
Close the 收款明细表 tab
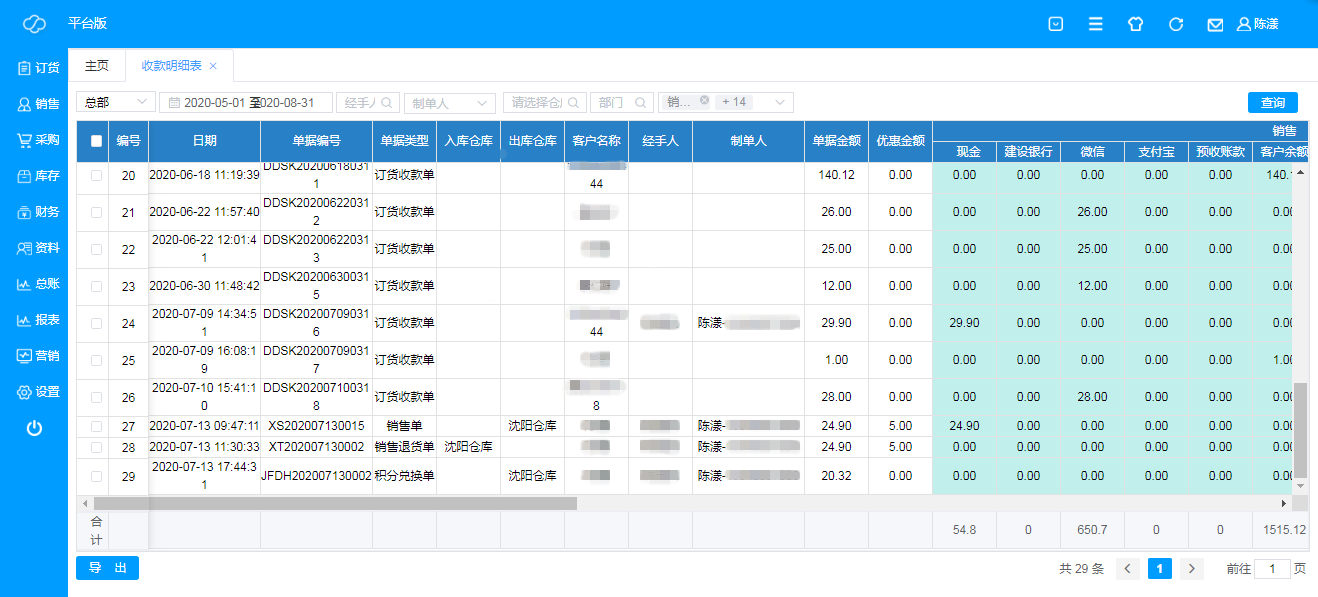click(x=213, y=66)
